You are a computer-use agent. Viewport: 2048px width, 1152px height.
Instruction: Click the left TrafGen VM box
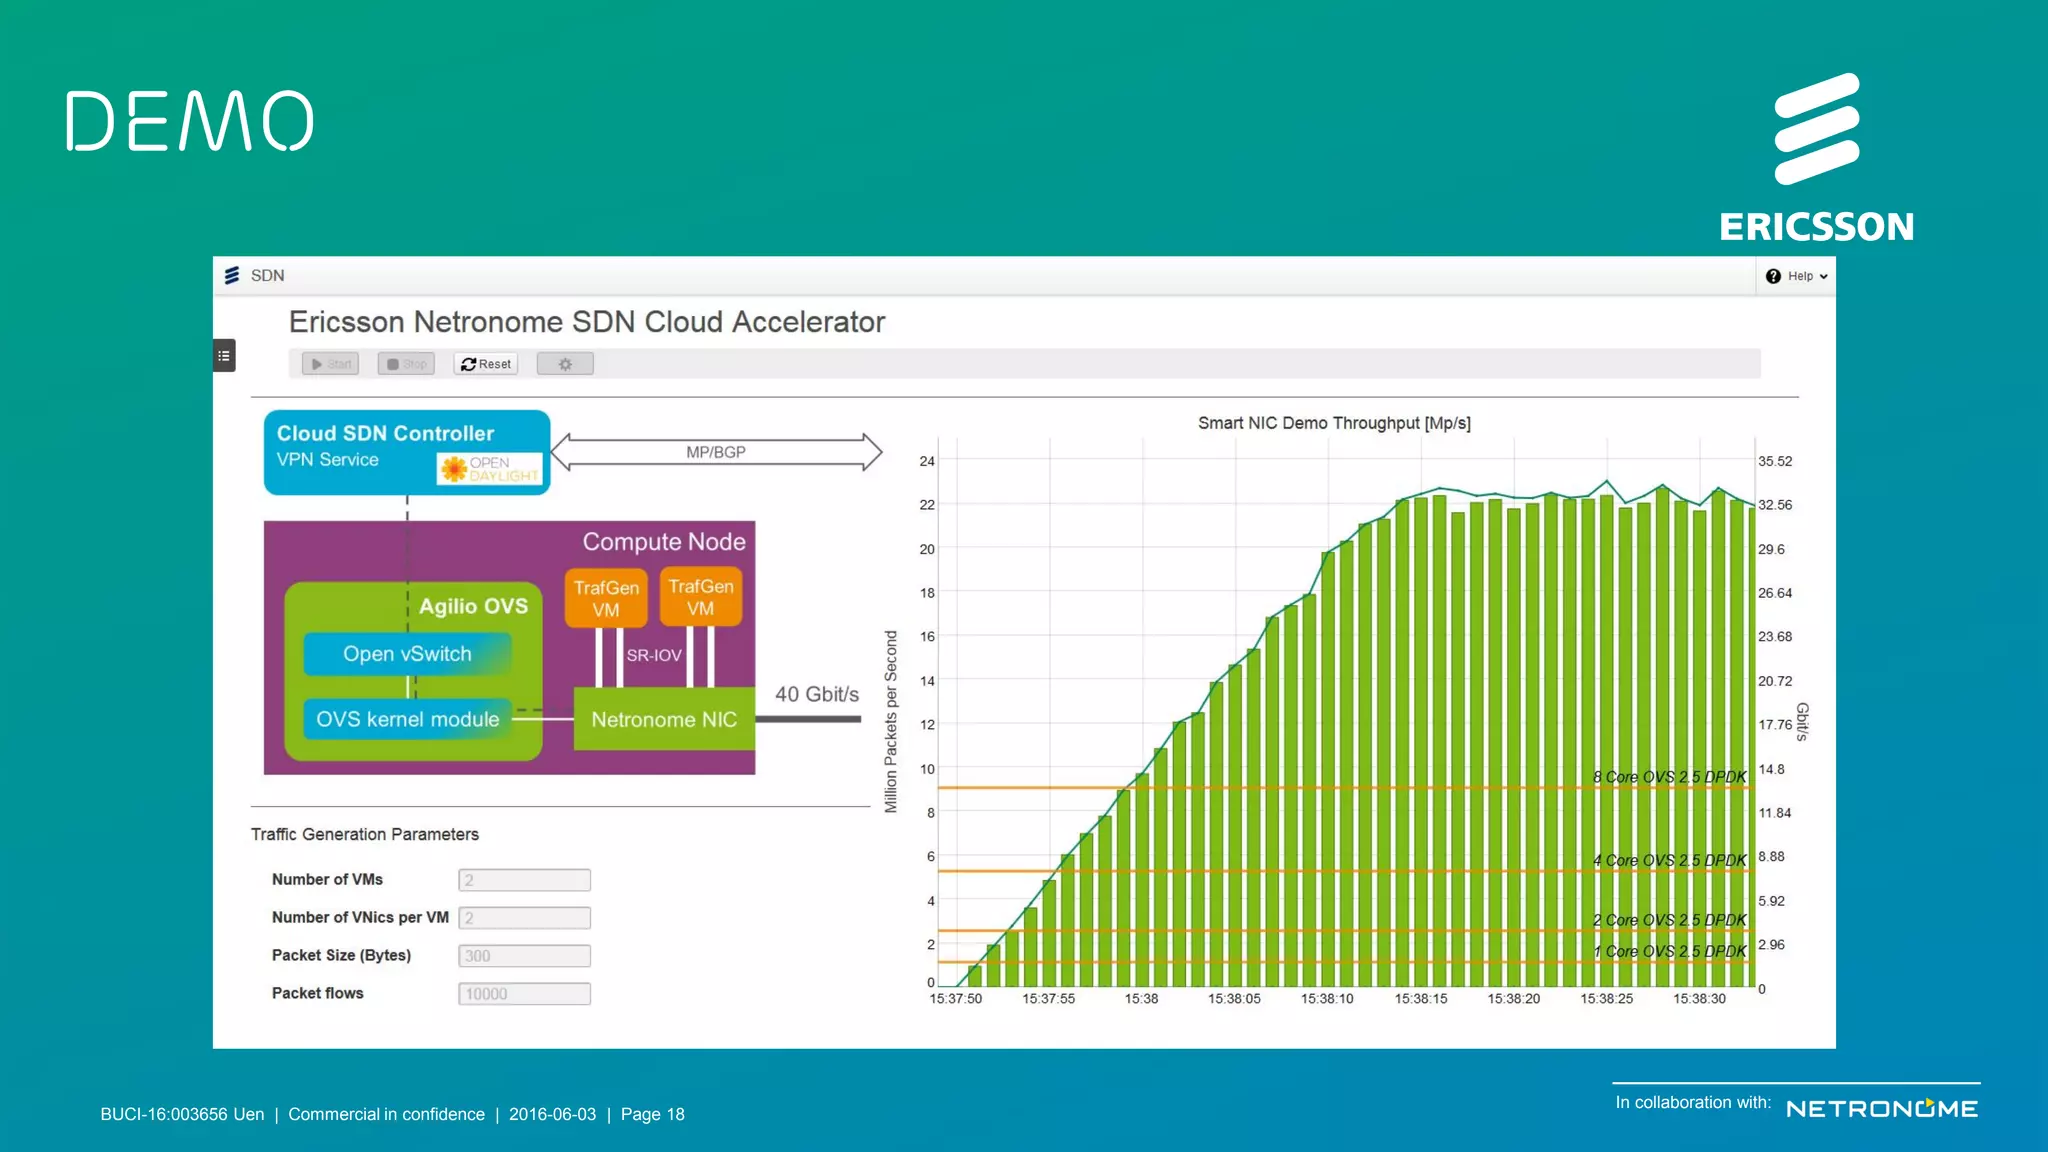(x=606, y=598)
